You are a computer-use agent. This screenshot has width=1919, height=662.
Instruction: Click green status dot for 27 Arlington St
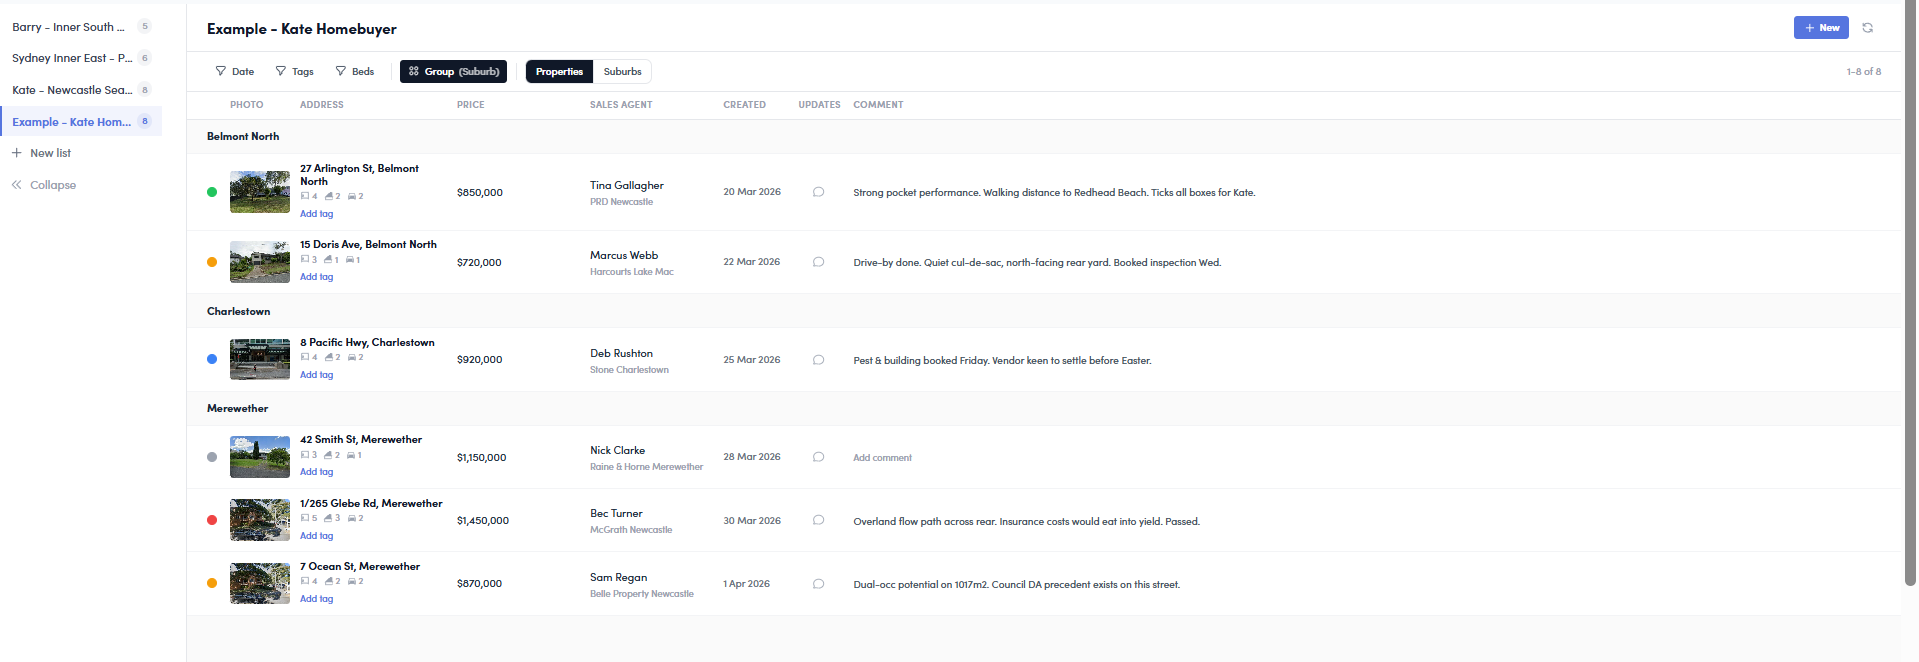[x=212, y=192]
